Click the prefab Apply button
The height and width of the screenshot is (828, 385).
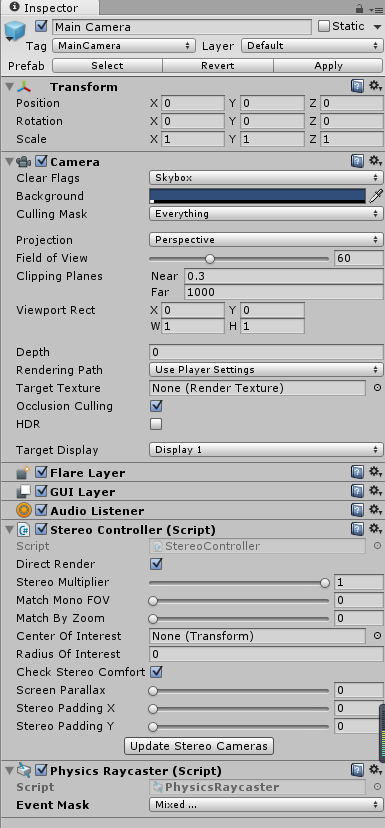click(x=328, y=65)
